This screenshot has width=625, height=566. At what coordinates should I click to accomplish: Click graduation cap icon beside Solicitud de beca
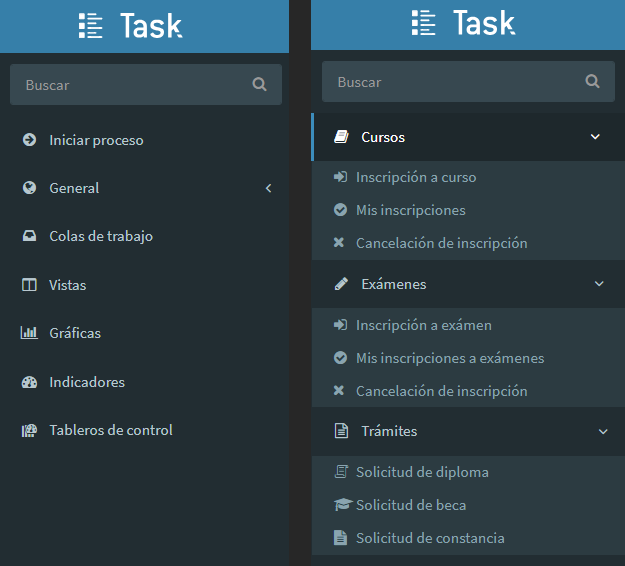pyautogui.click(x=343, y=505)
